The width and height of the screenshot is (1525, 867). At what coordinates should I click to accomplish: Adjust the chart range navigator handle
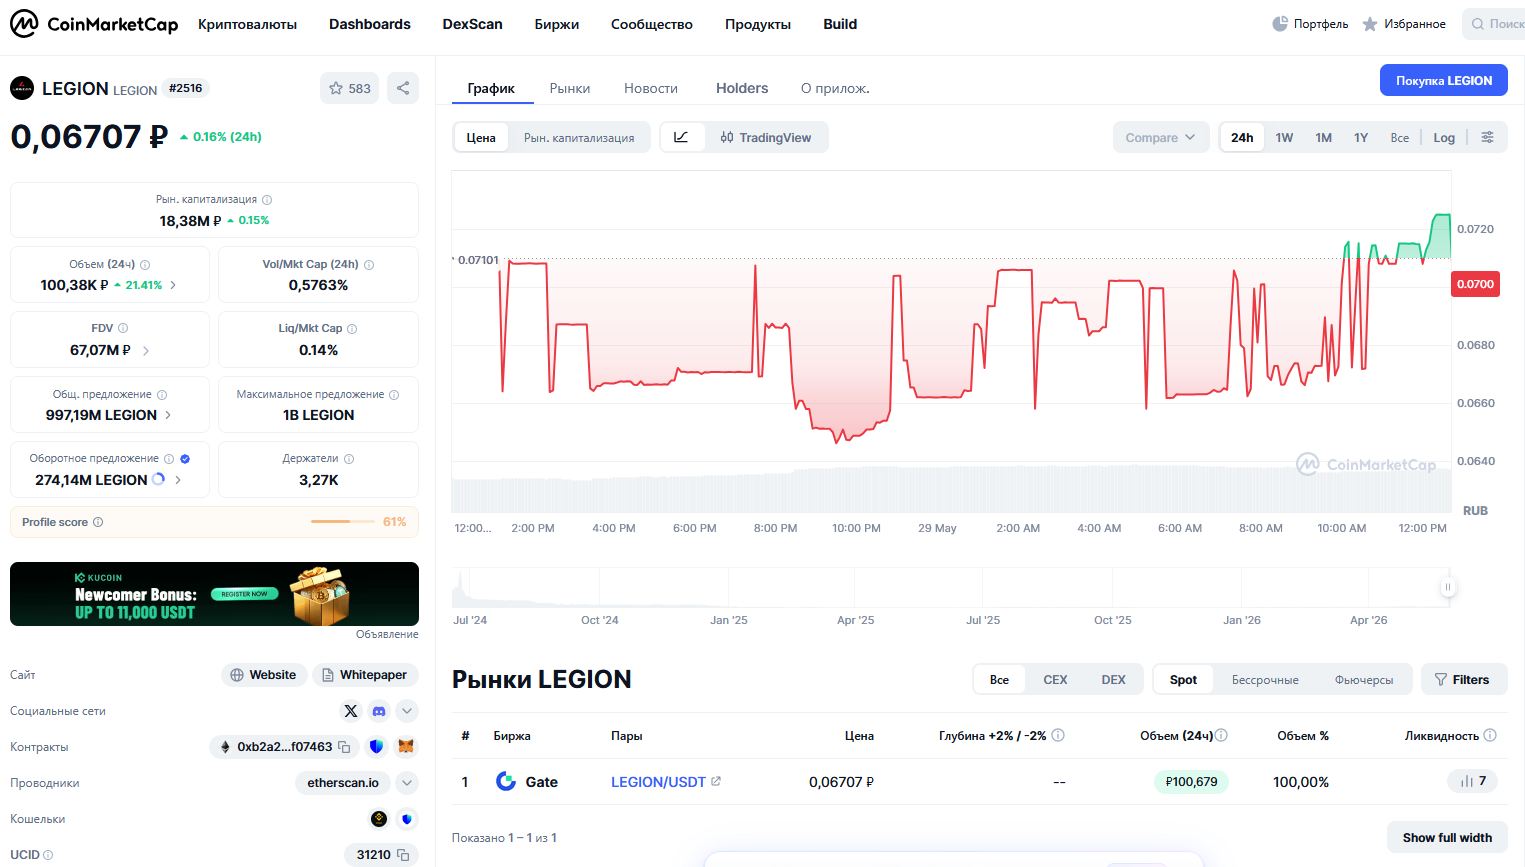tap(1447, 587)
